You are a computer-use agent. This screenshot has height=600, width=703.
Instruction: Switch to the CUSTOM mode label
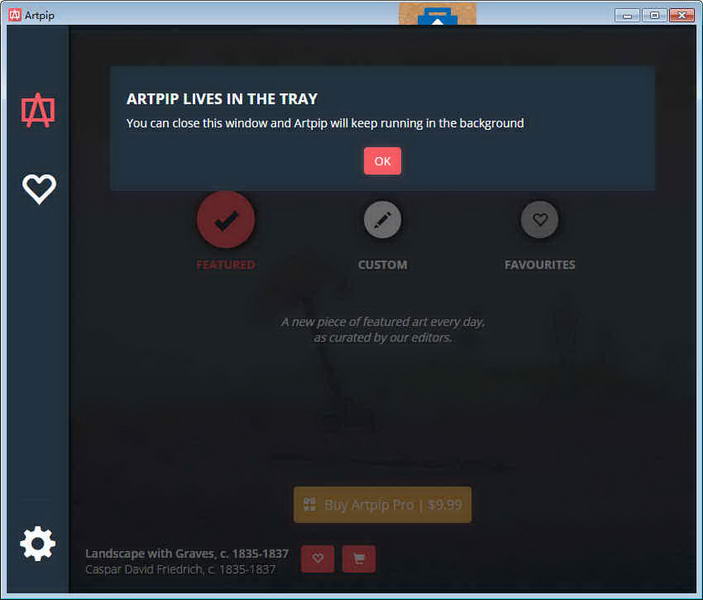pos(382,265)
